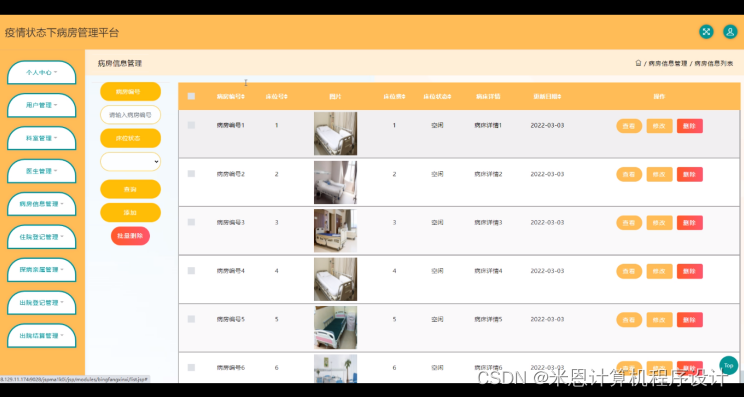
Task: Open the bed photo thumbnail for 病房编号5
Action: pyautogui.click(x=335, y=327)
